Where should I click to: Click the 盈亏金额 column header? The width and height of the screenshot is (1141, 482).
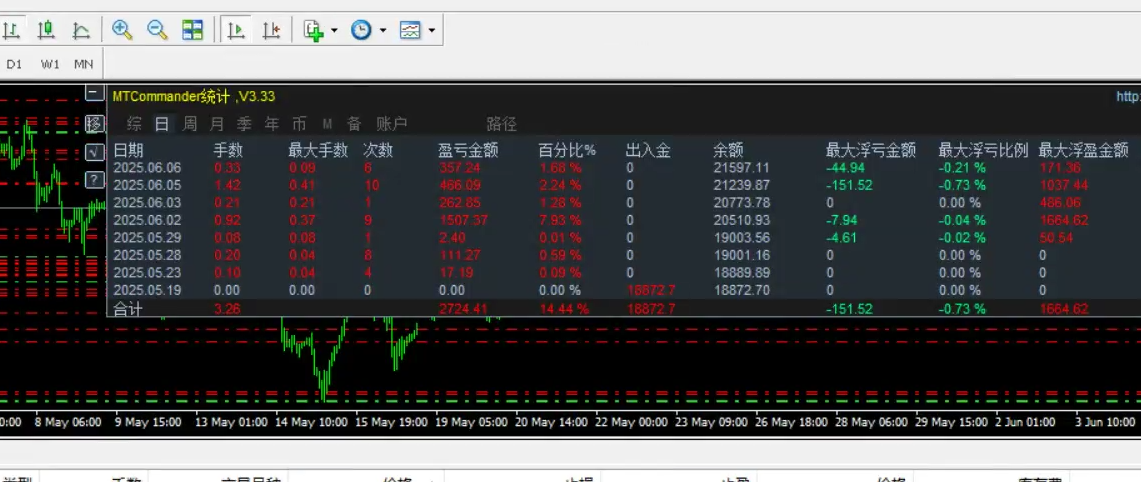pyautogui.click(x=468, y=151)
